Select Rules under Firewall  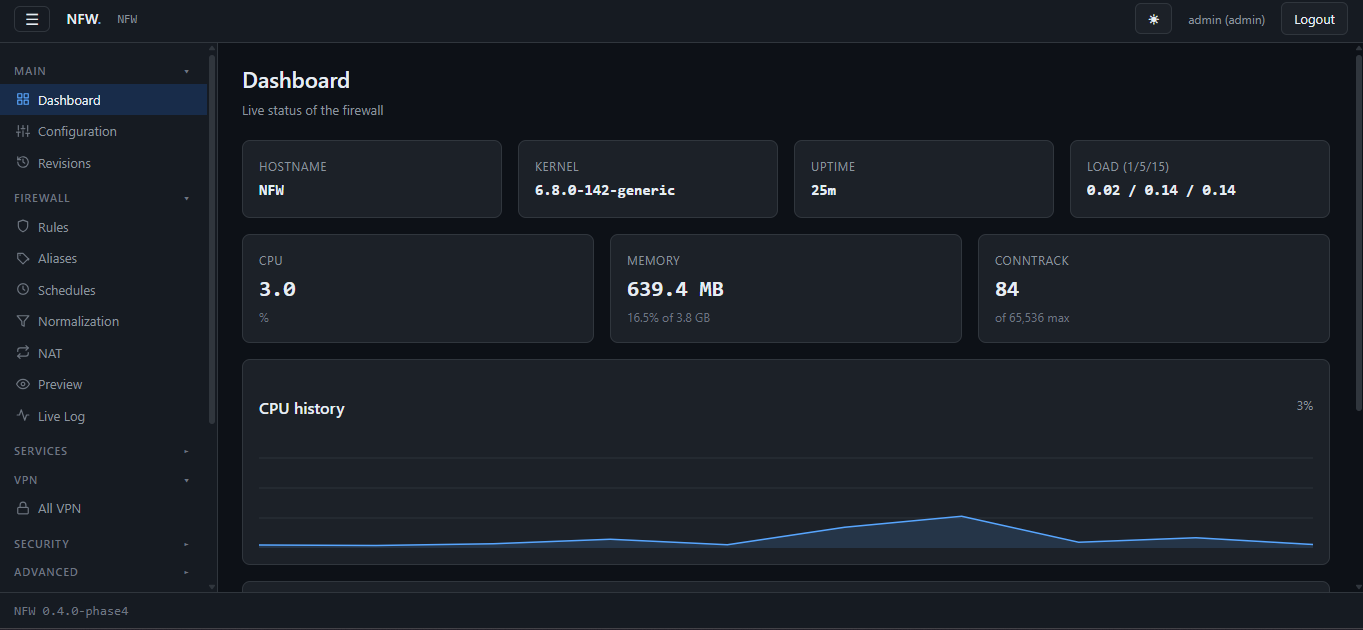[104, 227]
